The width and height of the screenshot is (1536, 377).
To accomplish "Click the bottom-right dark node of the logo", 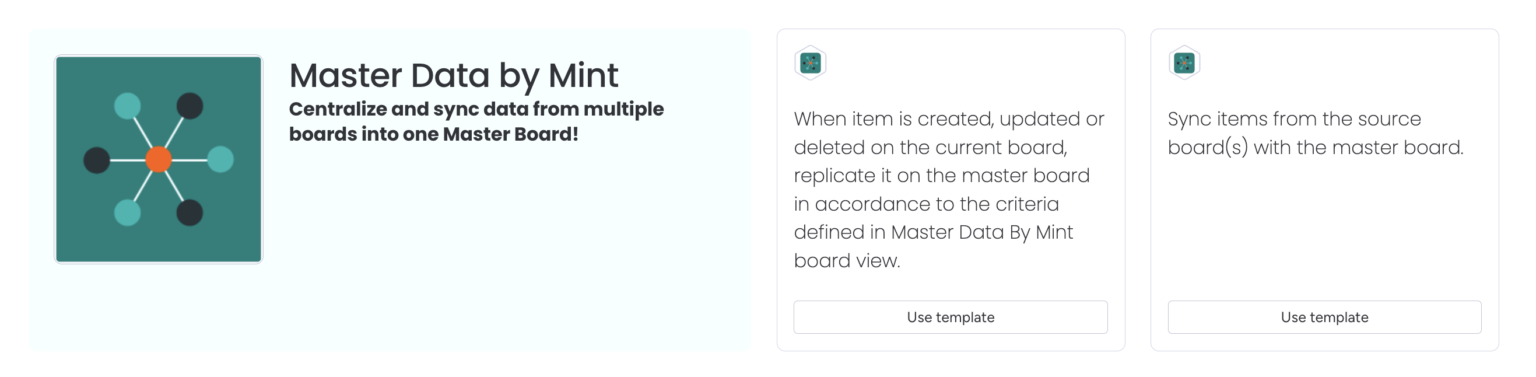I will click(x=190, y=213).
